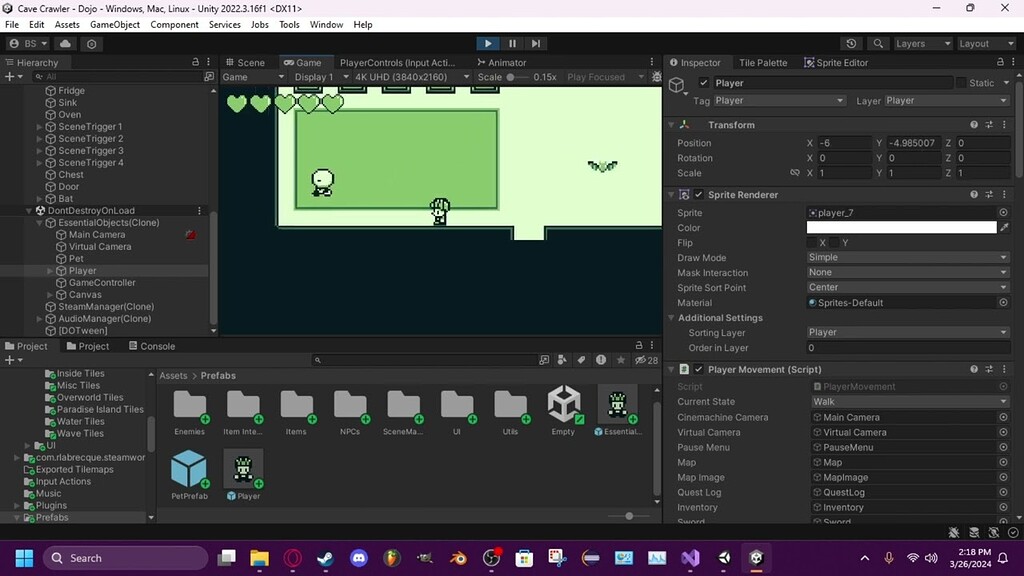
Task: Open the Sorting Layer dropdown
Action: (x=906, y=332)
